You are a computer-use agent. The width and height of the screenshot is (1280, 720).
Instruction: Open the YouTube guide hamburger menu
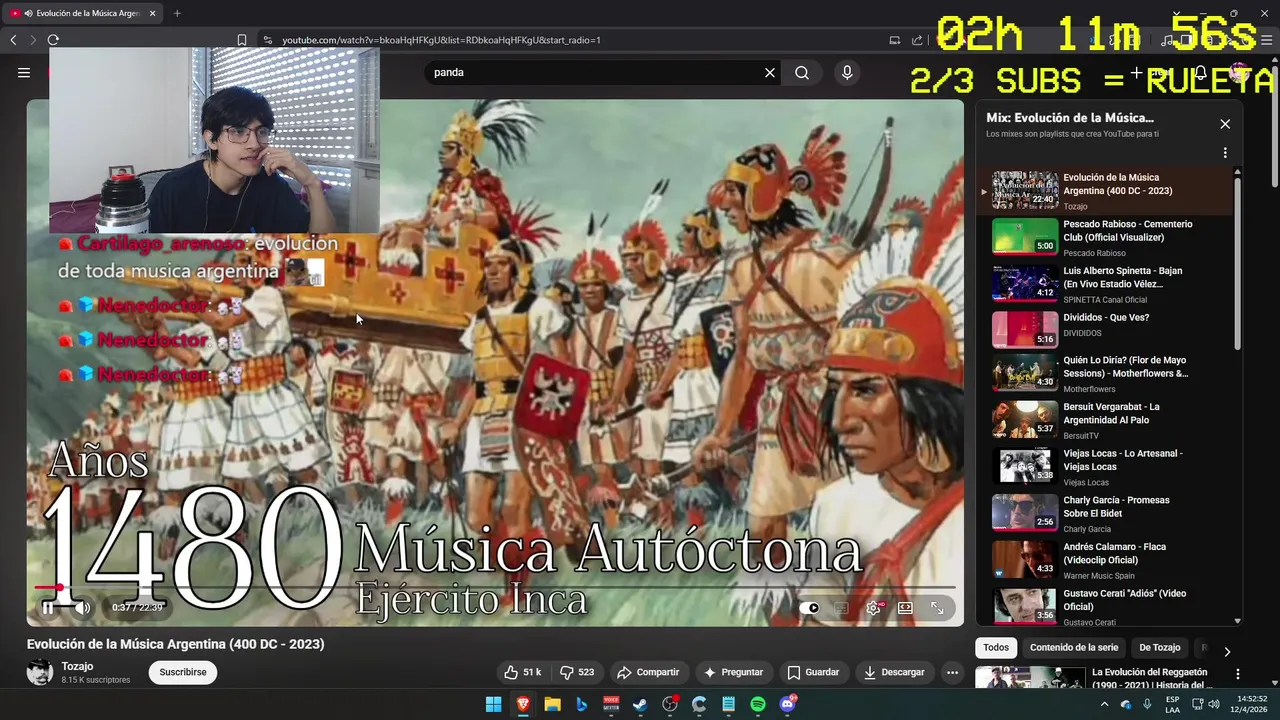(x=24, y=72)
